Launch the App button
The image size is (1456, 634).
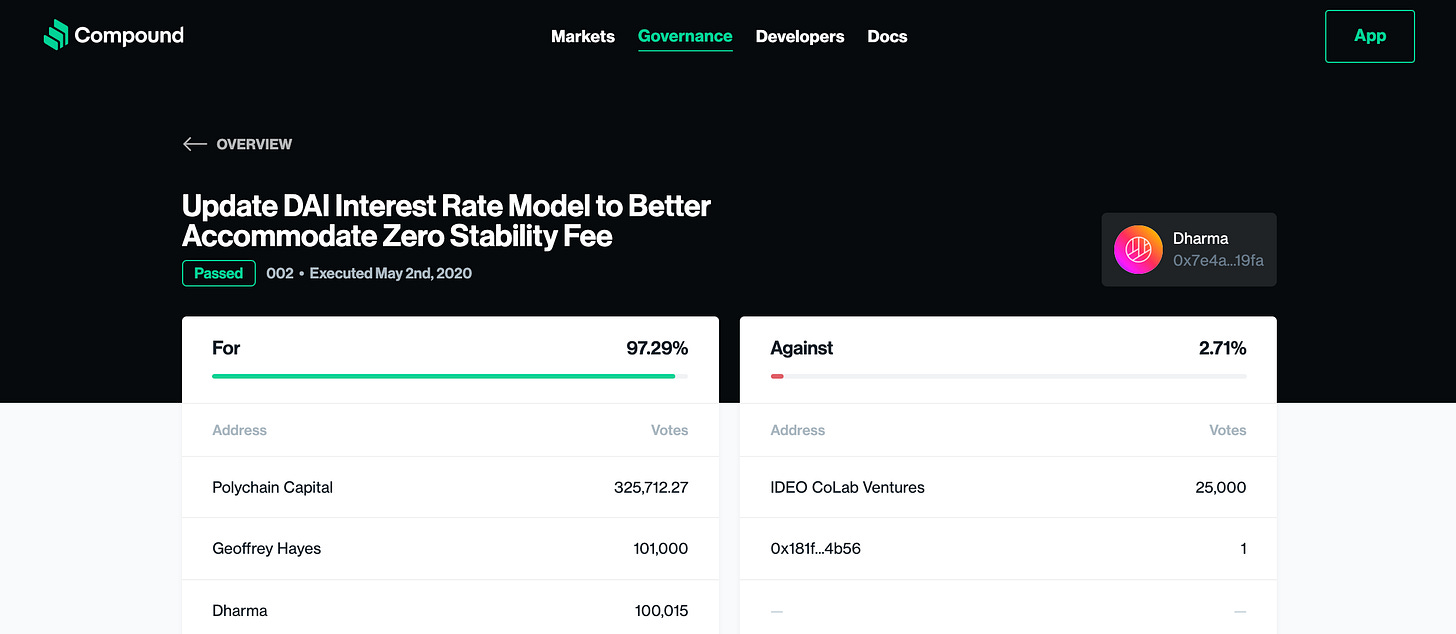[x=1369, y=36]
